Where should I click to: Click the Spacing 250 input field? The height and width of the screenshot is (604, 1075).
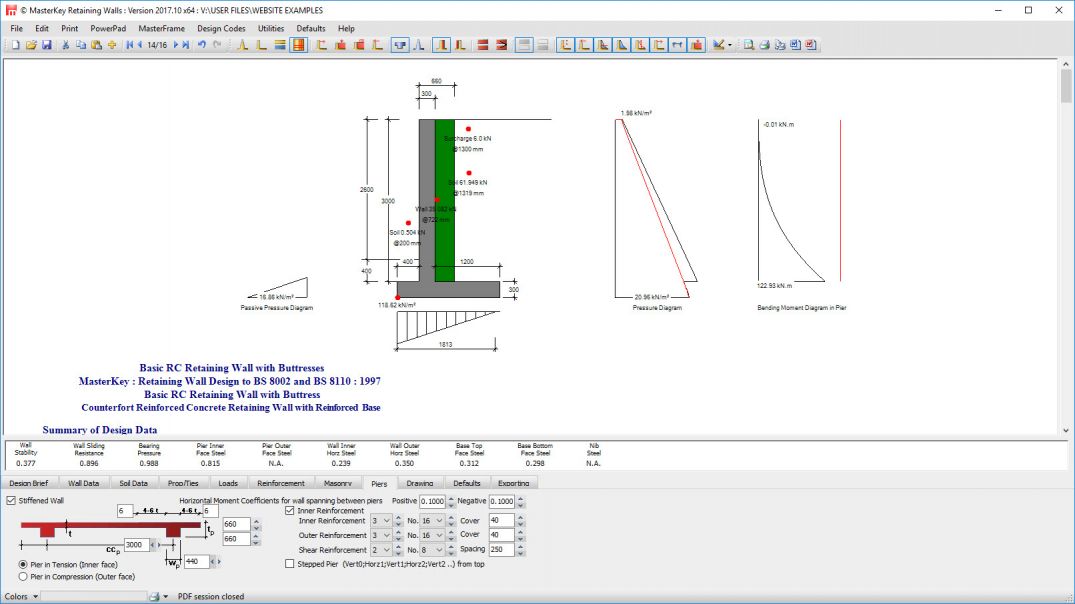(x=501, y=550)
